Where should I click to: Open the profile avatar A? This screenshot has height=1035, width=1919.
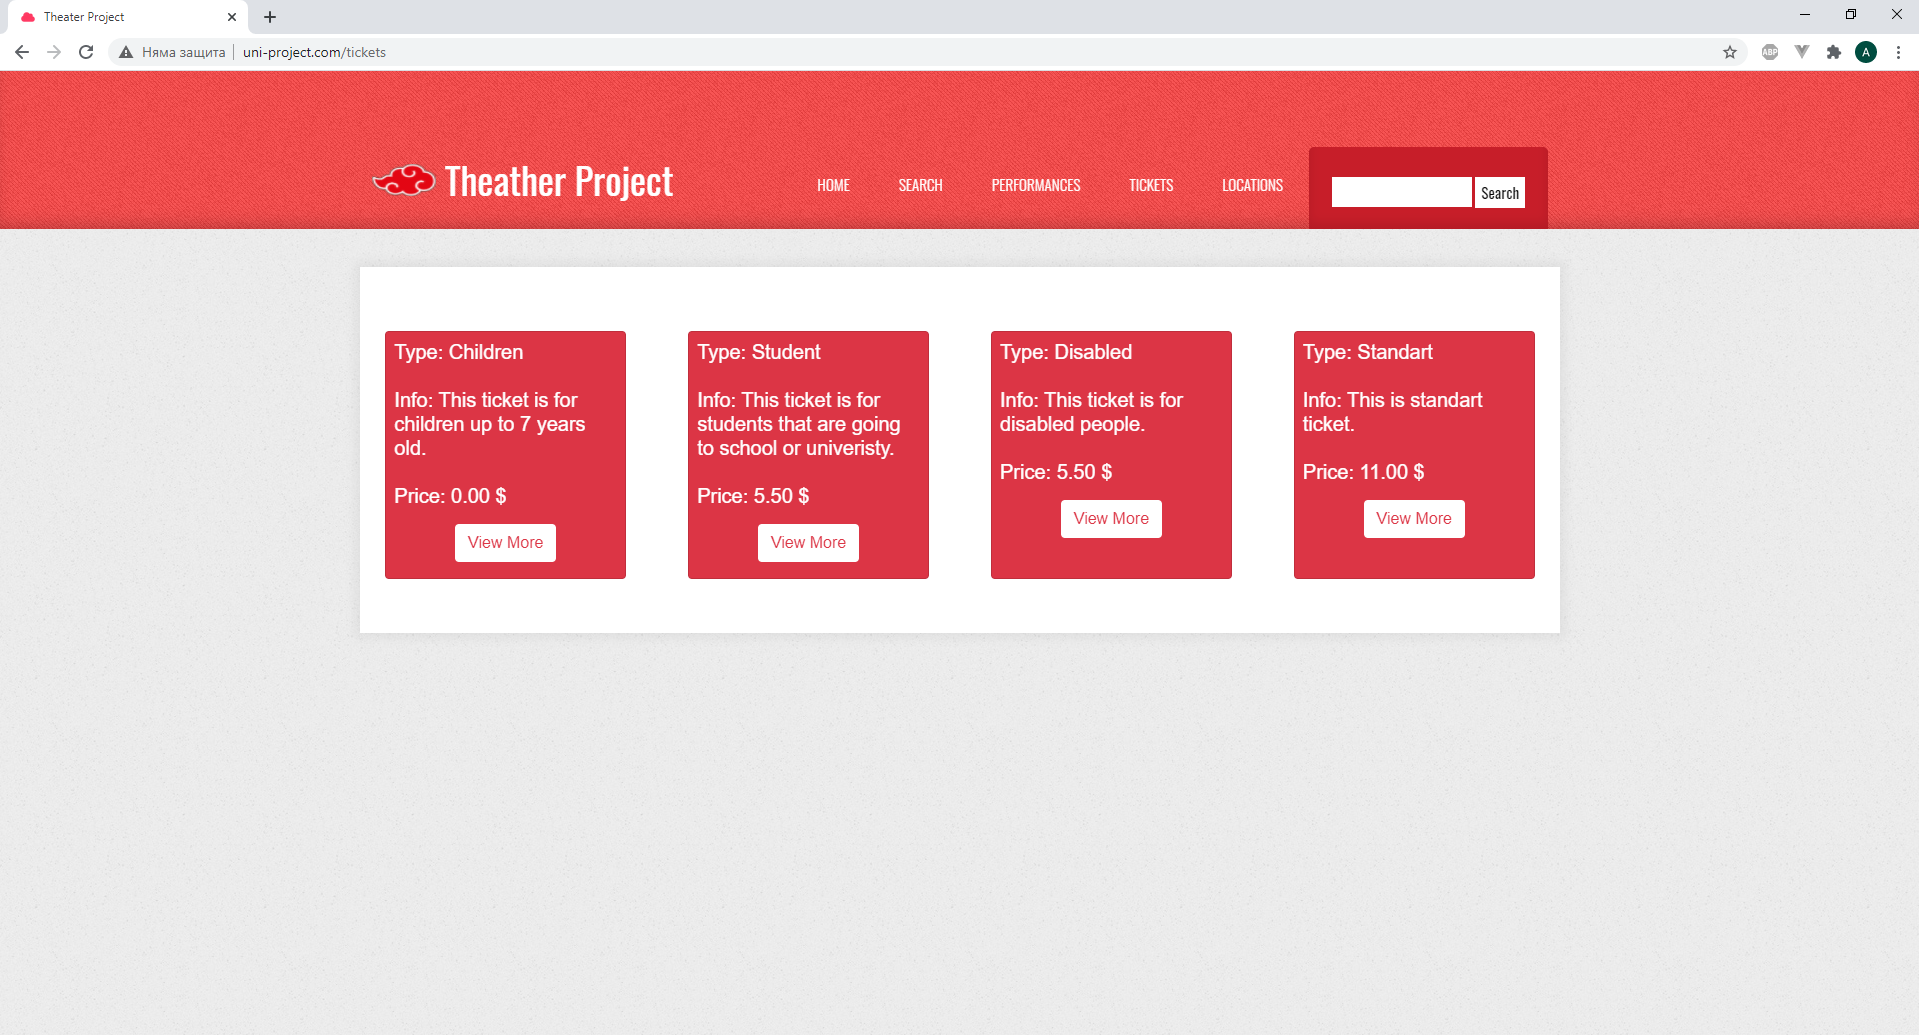[x=1866, y=52]
